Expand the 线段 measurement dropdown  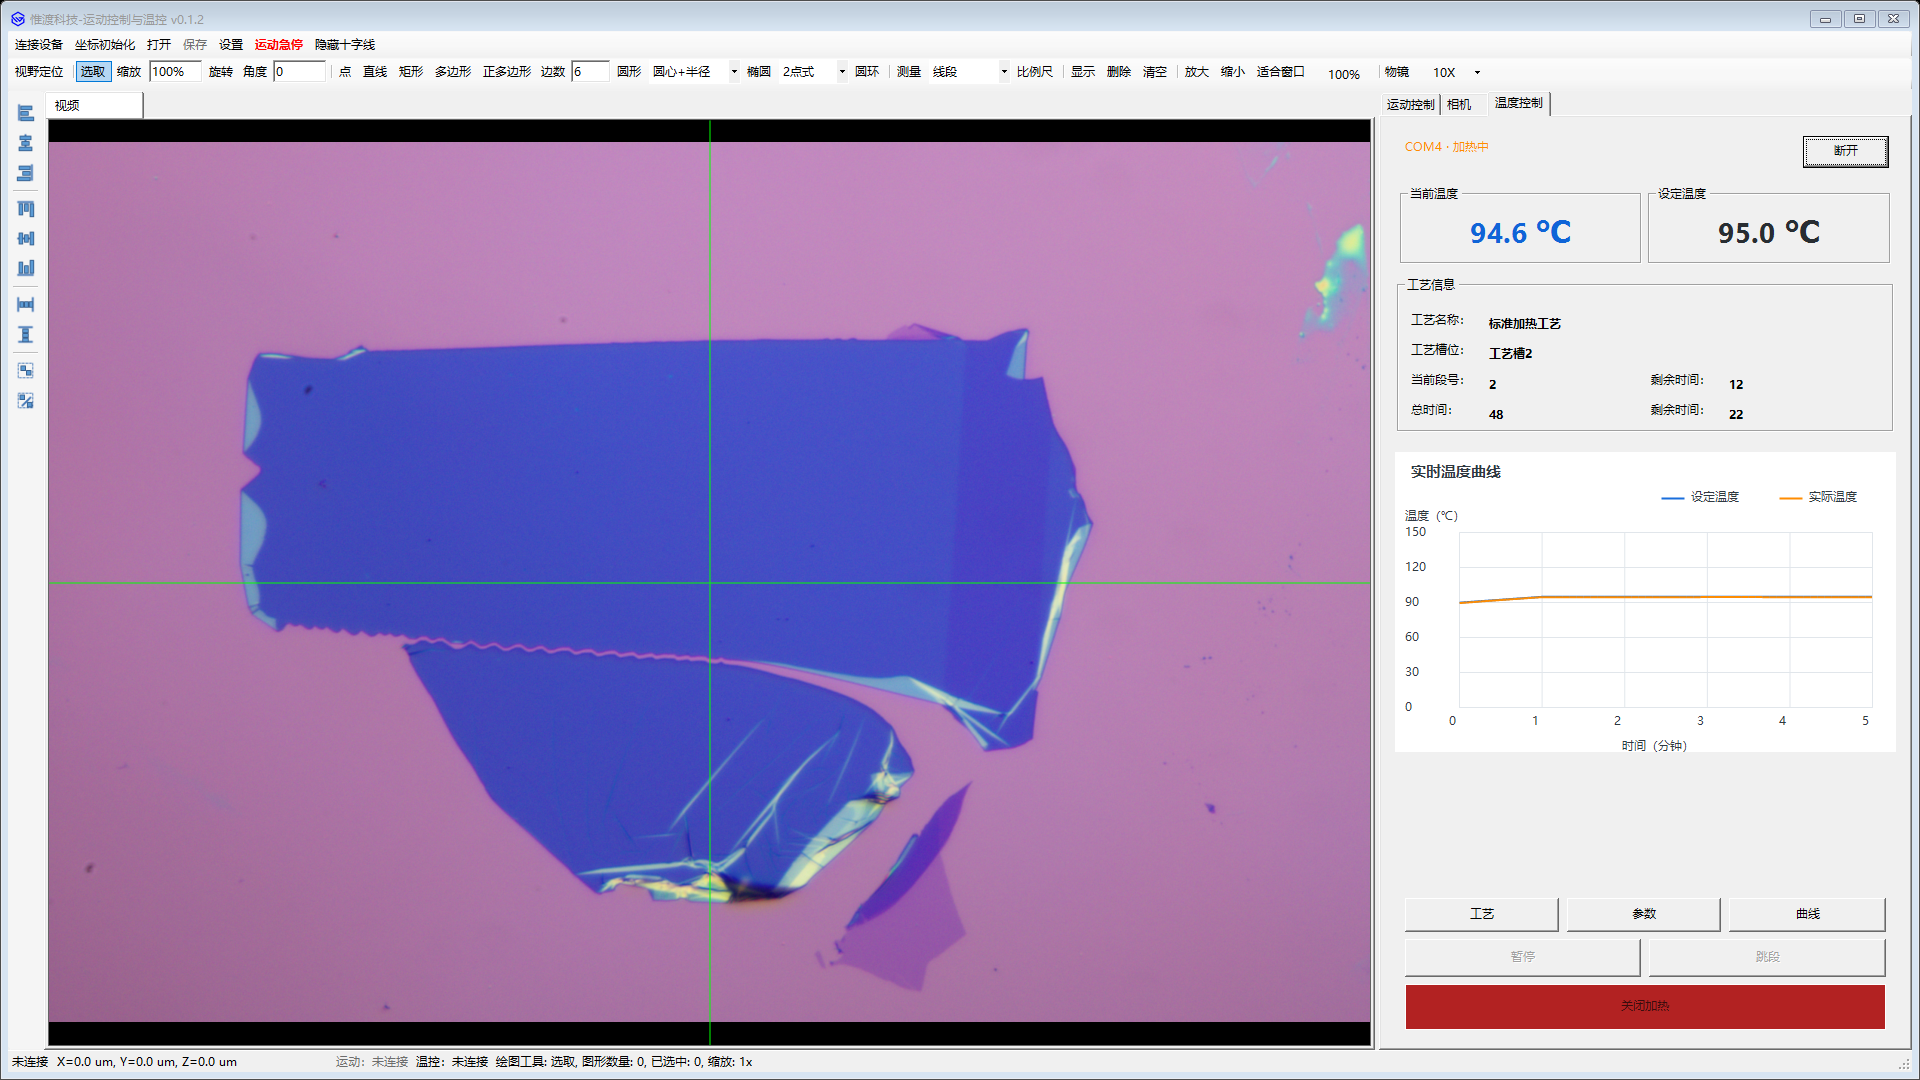(x=1004, y=72)
